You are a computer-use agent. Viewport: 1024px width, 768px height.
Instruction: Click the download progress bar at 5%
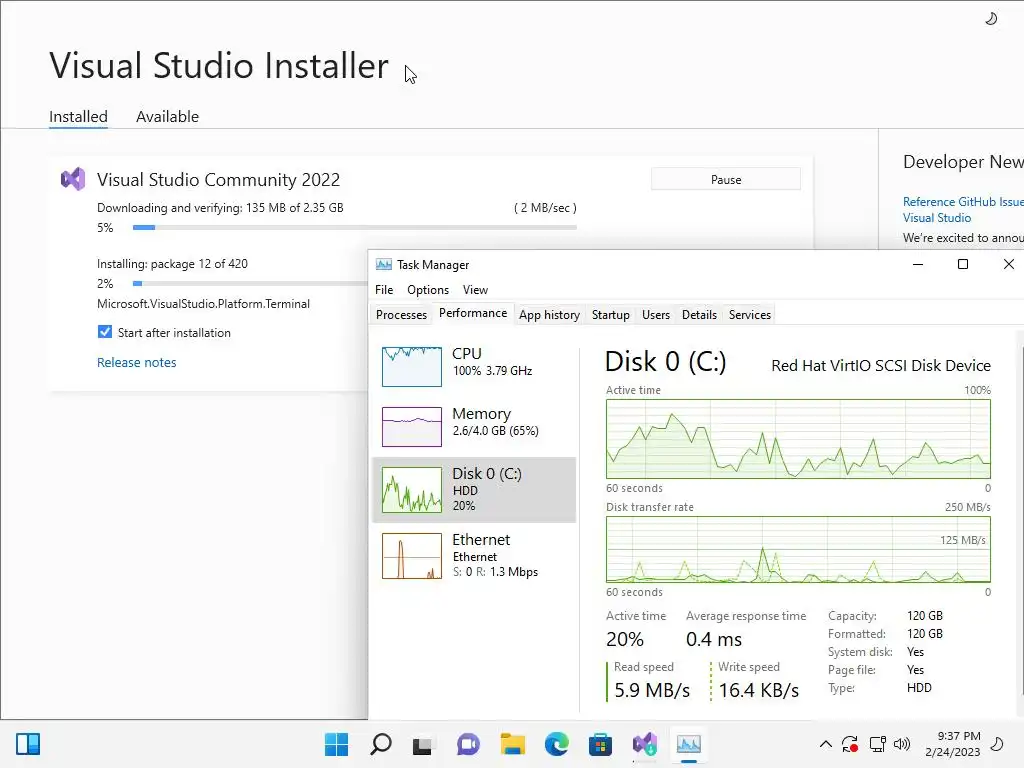(355, 227)
